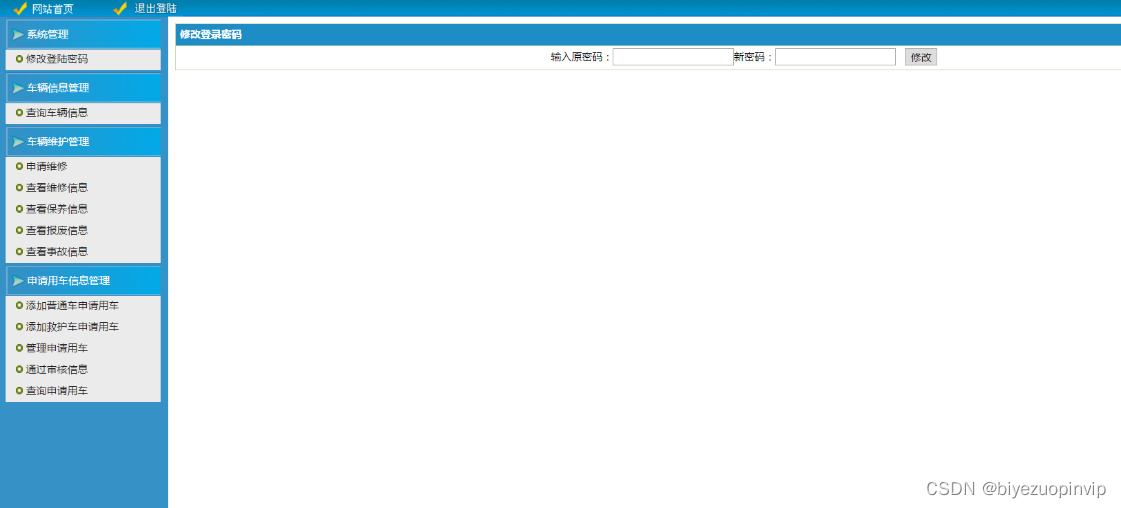
Task: Click arrow icon next to 申请用车信息管理
Action: pyautogui.click(x=18, y=281)
